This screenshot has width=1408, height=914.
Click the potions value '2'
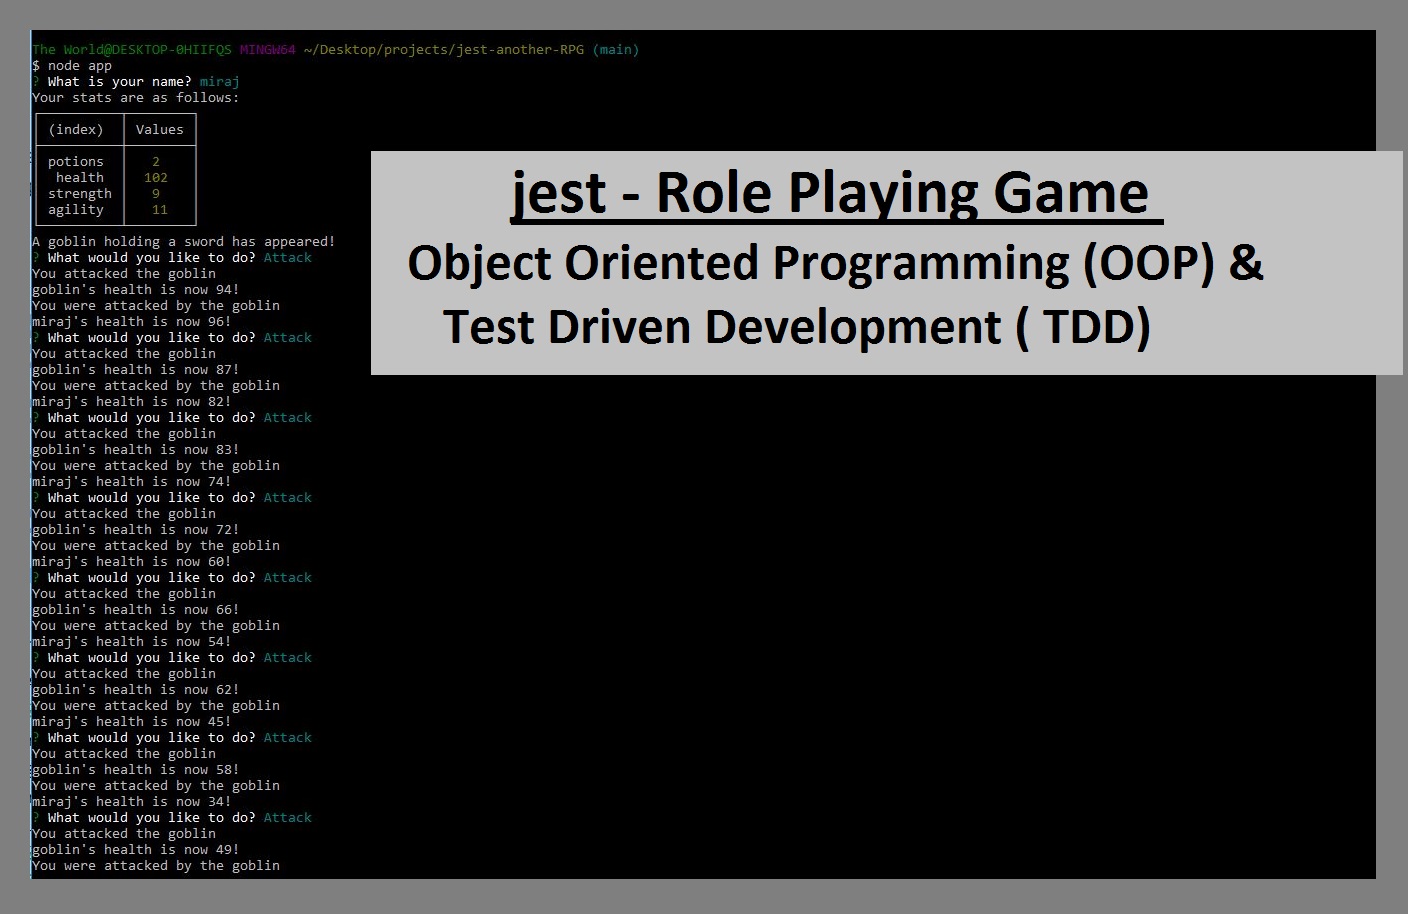point(156,161)
